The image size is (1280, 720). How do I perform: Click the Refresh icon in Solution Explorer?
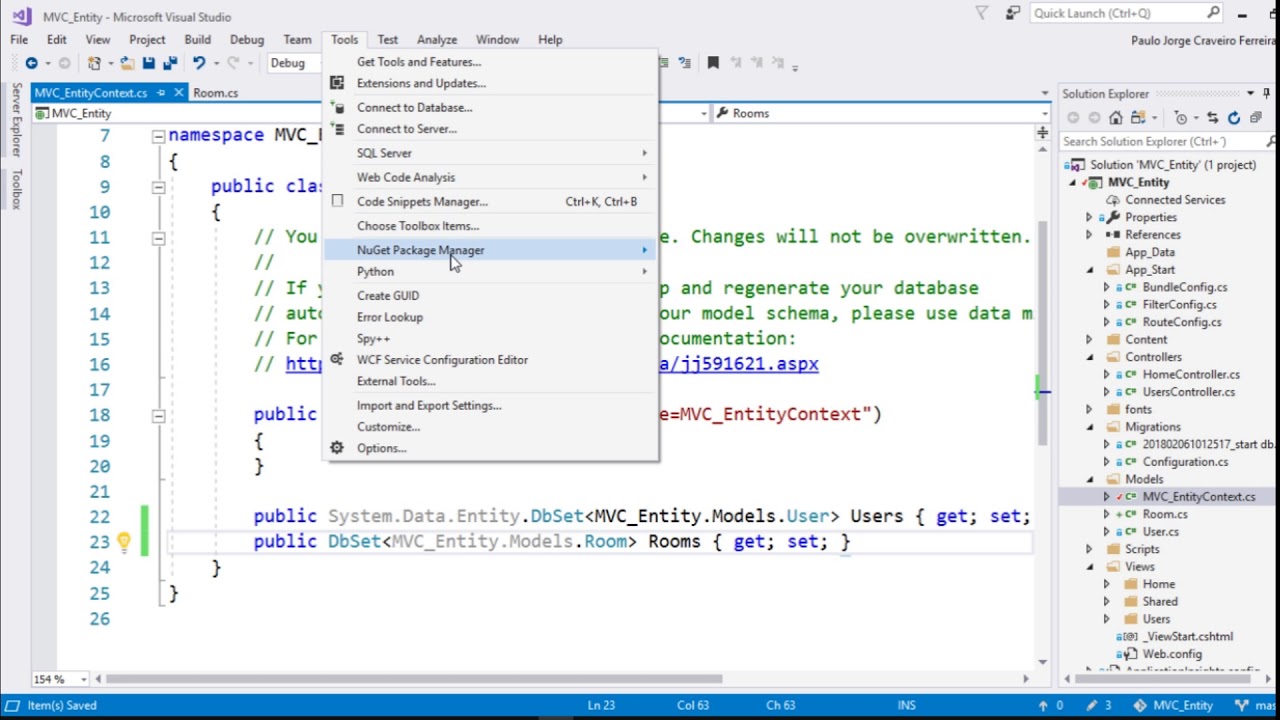(1234, 118)
